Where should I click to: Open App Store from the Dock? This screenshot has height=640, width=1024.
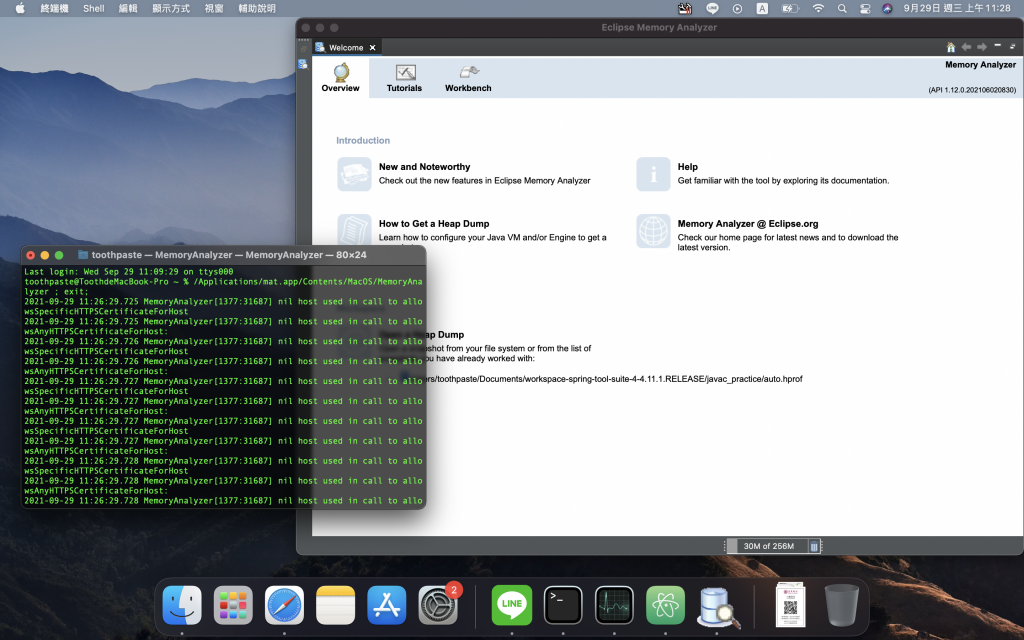point(387,605)
